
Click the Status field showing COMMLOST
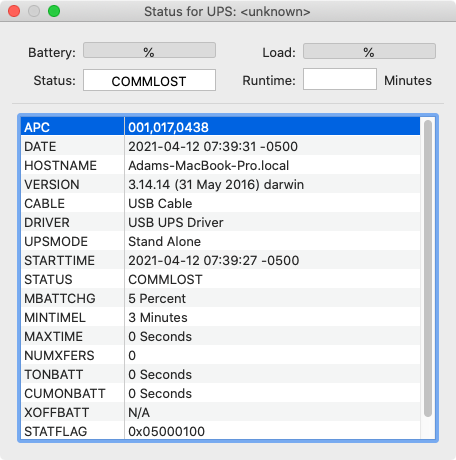(149, 80)
